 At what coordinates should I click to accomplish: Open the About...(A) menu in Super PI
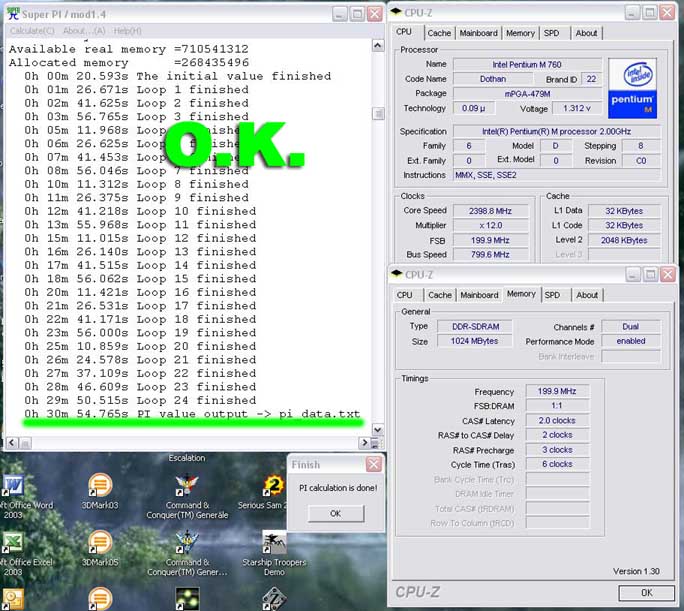point(84,31)
